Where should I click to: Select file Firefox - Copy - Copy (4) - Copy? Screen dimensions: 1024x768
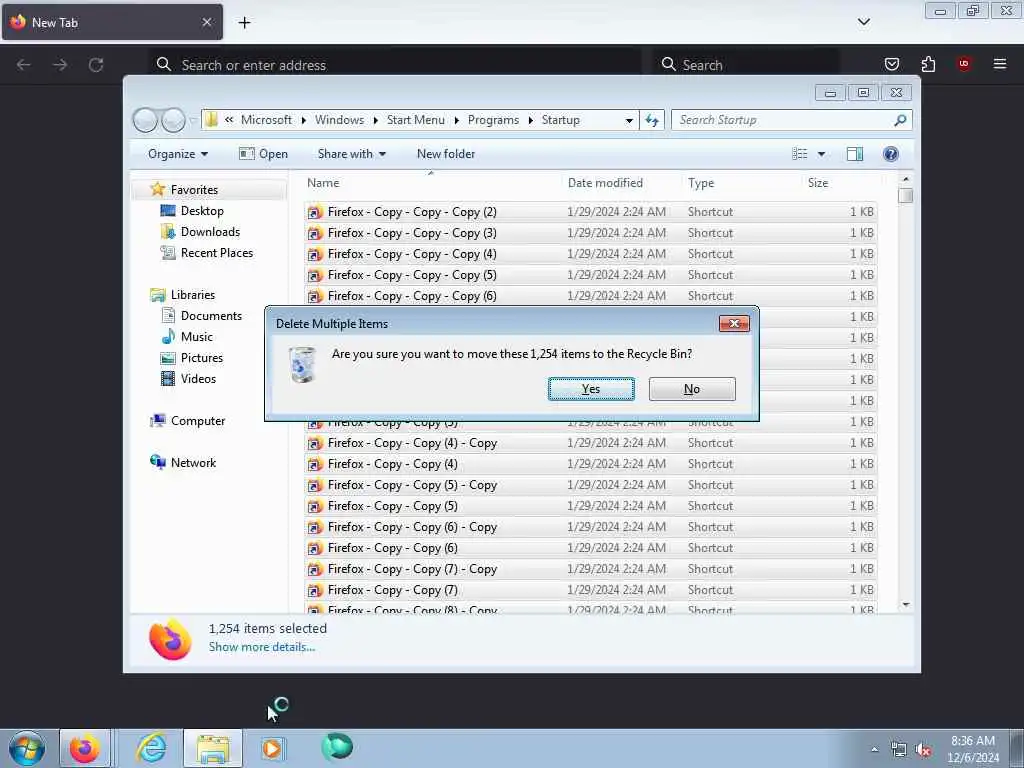point(590,443)
